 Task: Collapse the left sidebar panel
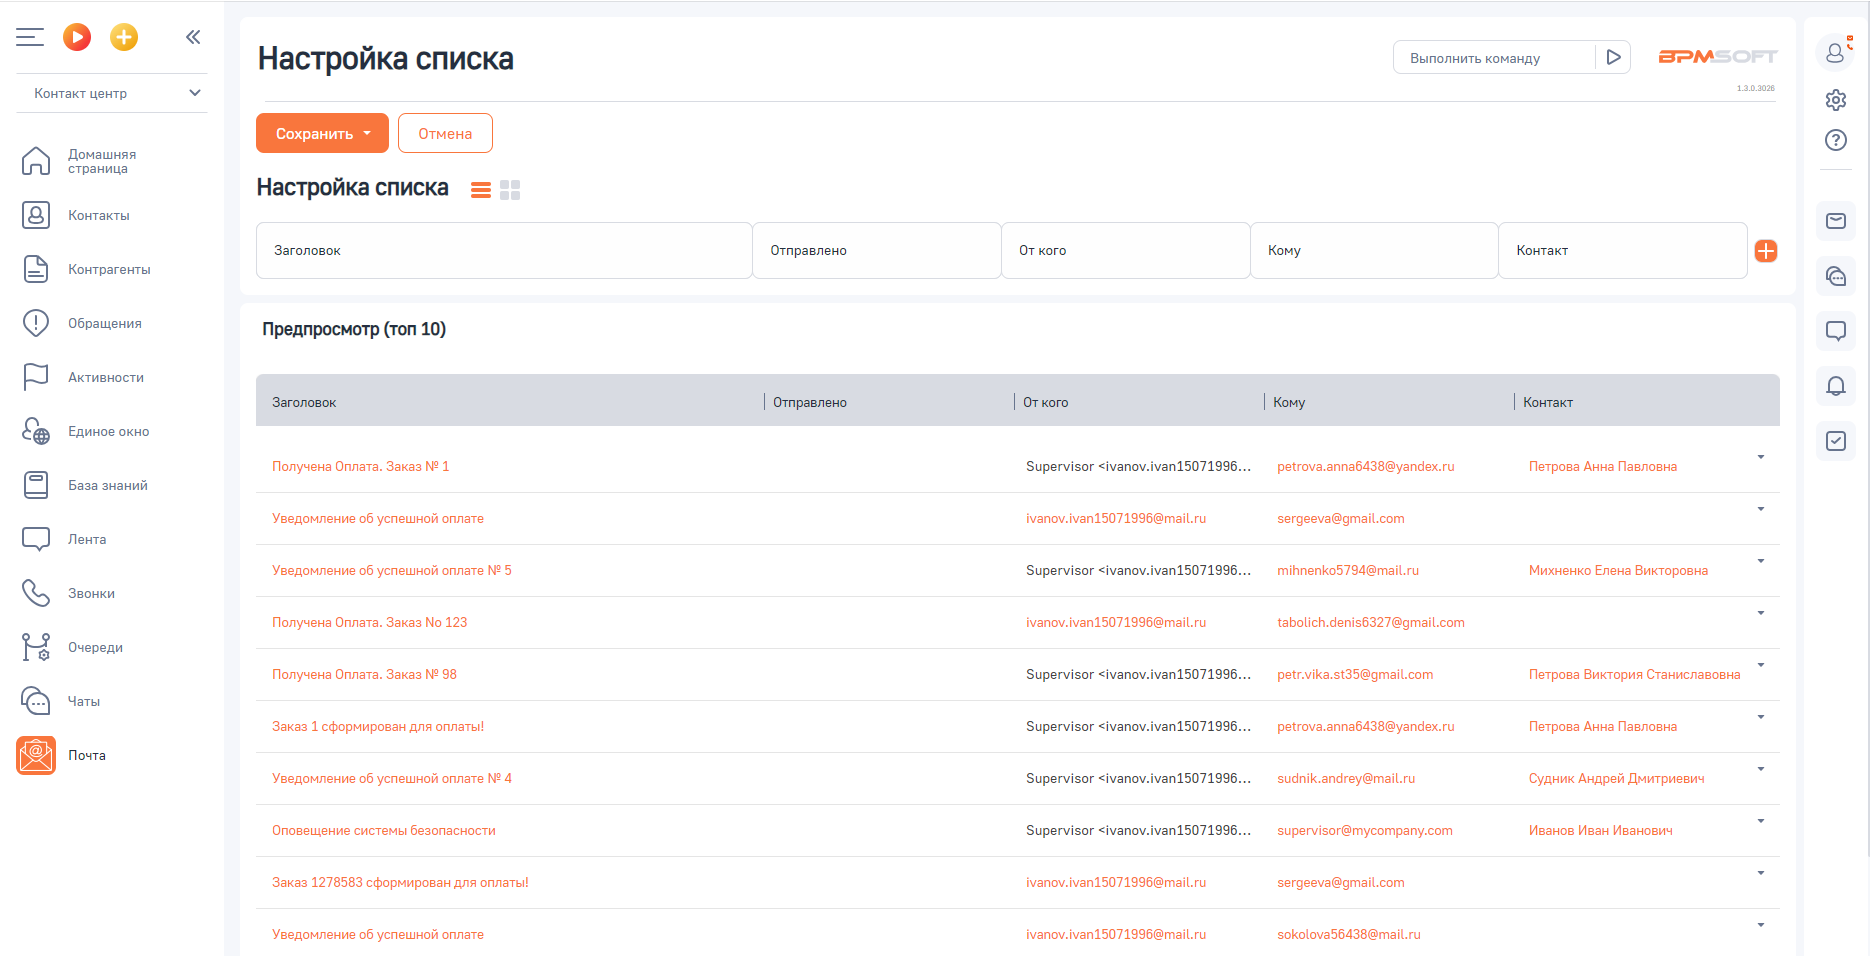click(x=193, y=37)
